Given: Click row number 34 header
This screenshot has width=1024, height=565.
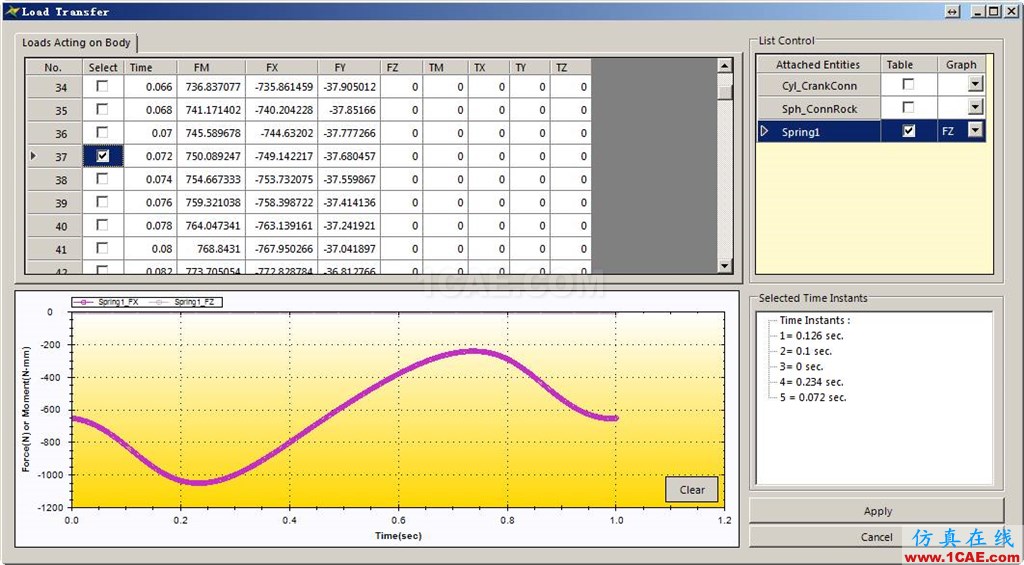Looking at the screenshot, I should coord(54,87).
